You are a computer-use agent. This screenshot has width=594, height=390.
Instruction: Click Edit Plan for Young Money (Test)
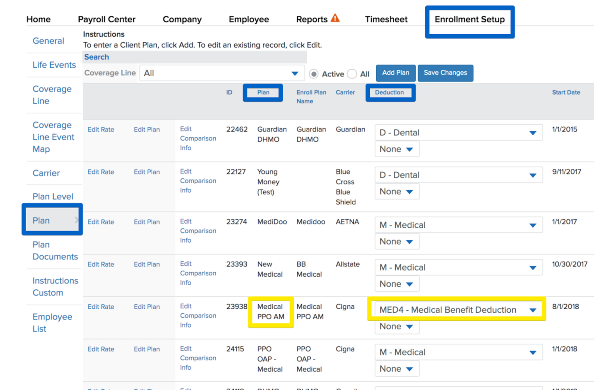click(147, 172)
